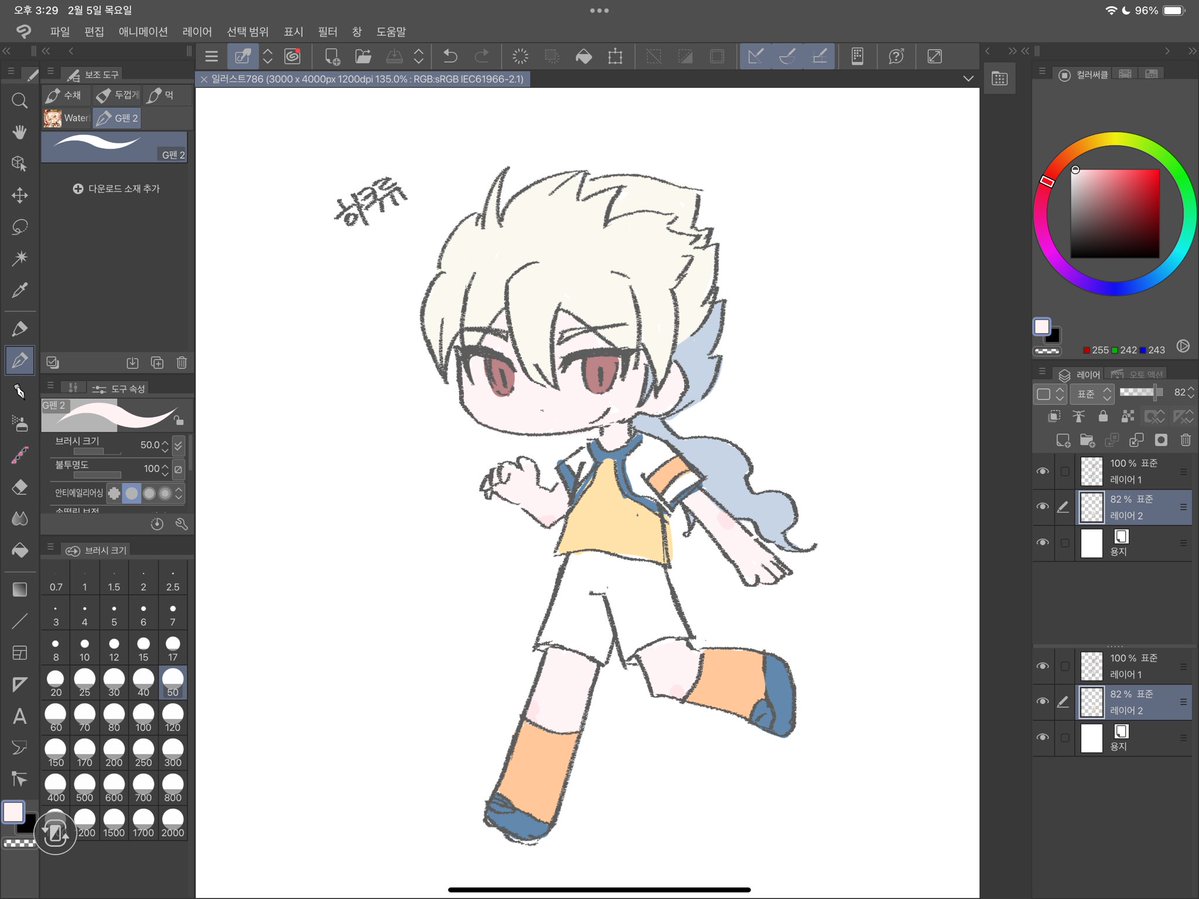Select the Eyedropper tool

coord(20,290)
